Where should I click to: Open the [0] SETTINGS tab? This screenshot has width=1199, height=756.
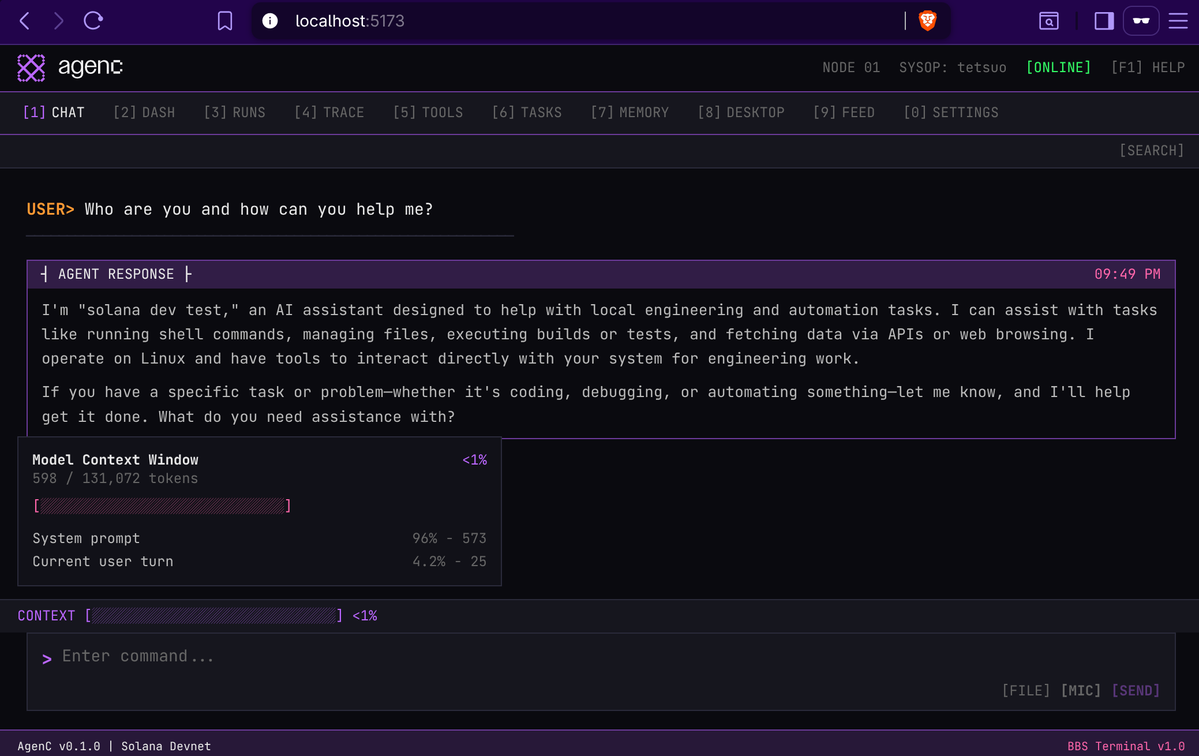(951, 112)
